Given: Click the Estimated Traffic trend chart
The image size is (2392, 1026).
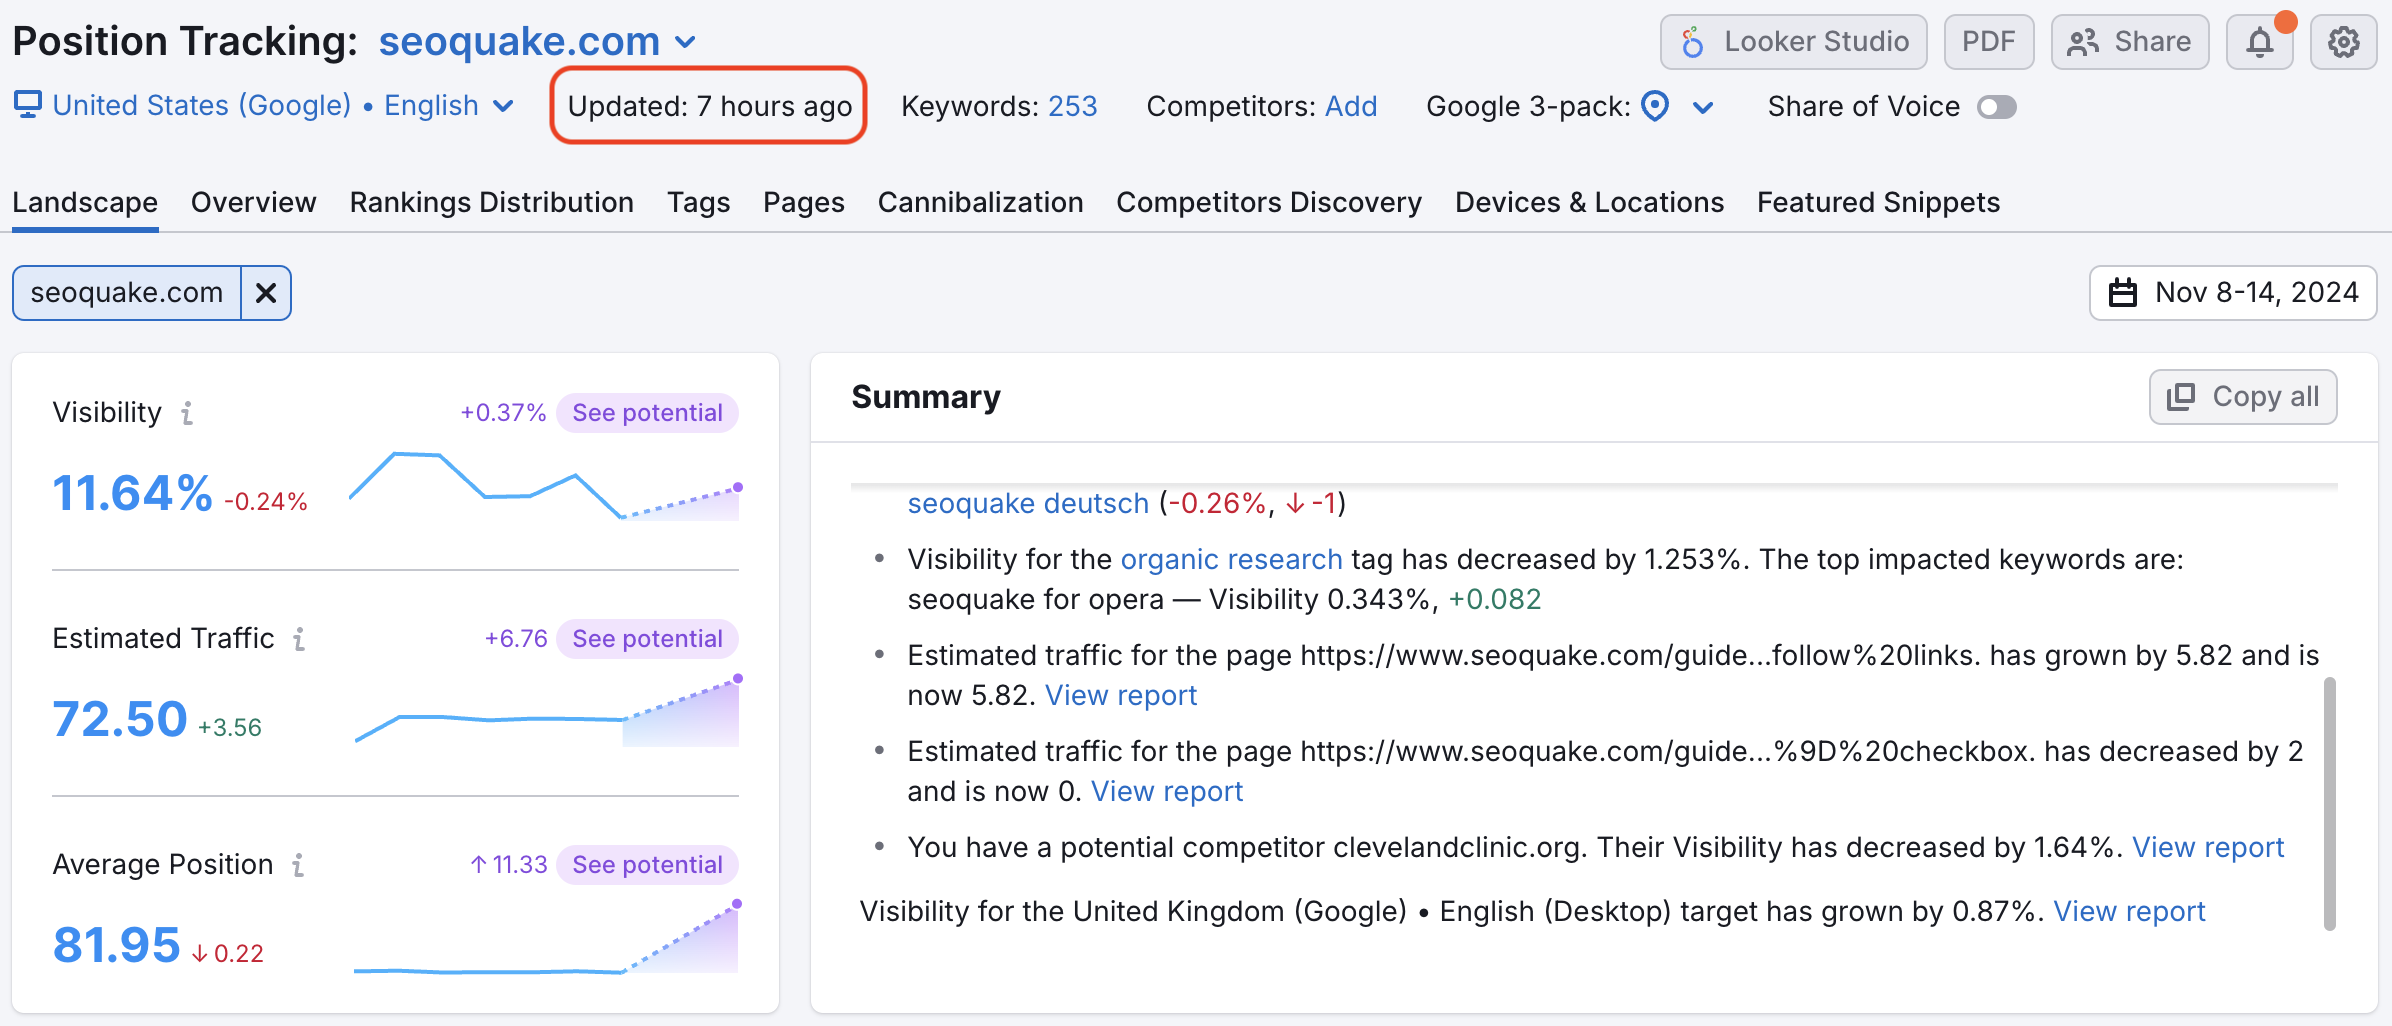Looking at the screenshot, I should tap(548, 711).
